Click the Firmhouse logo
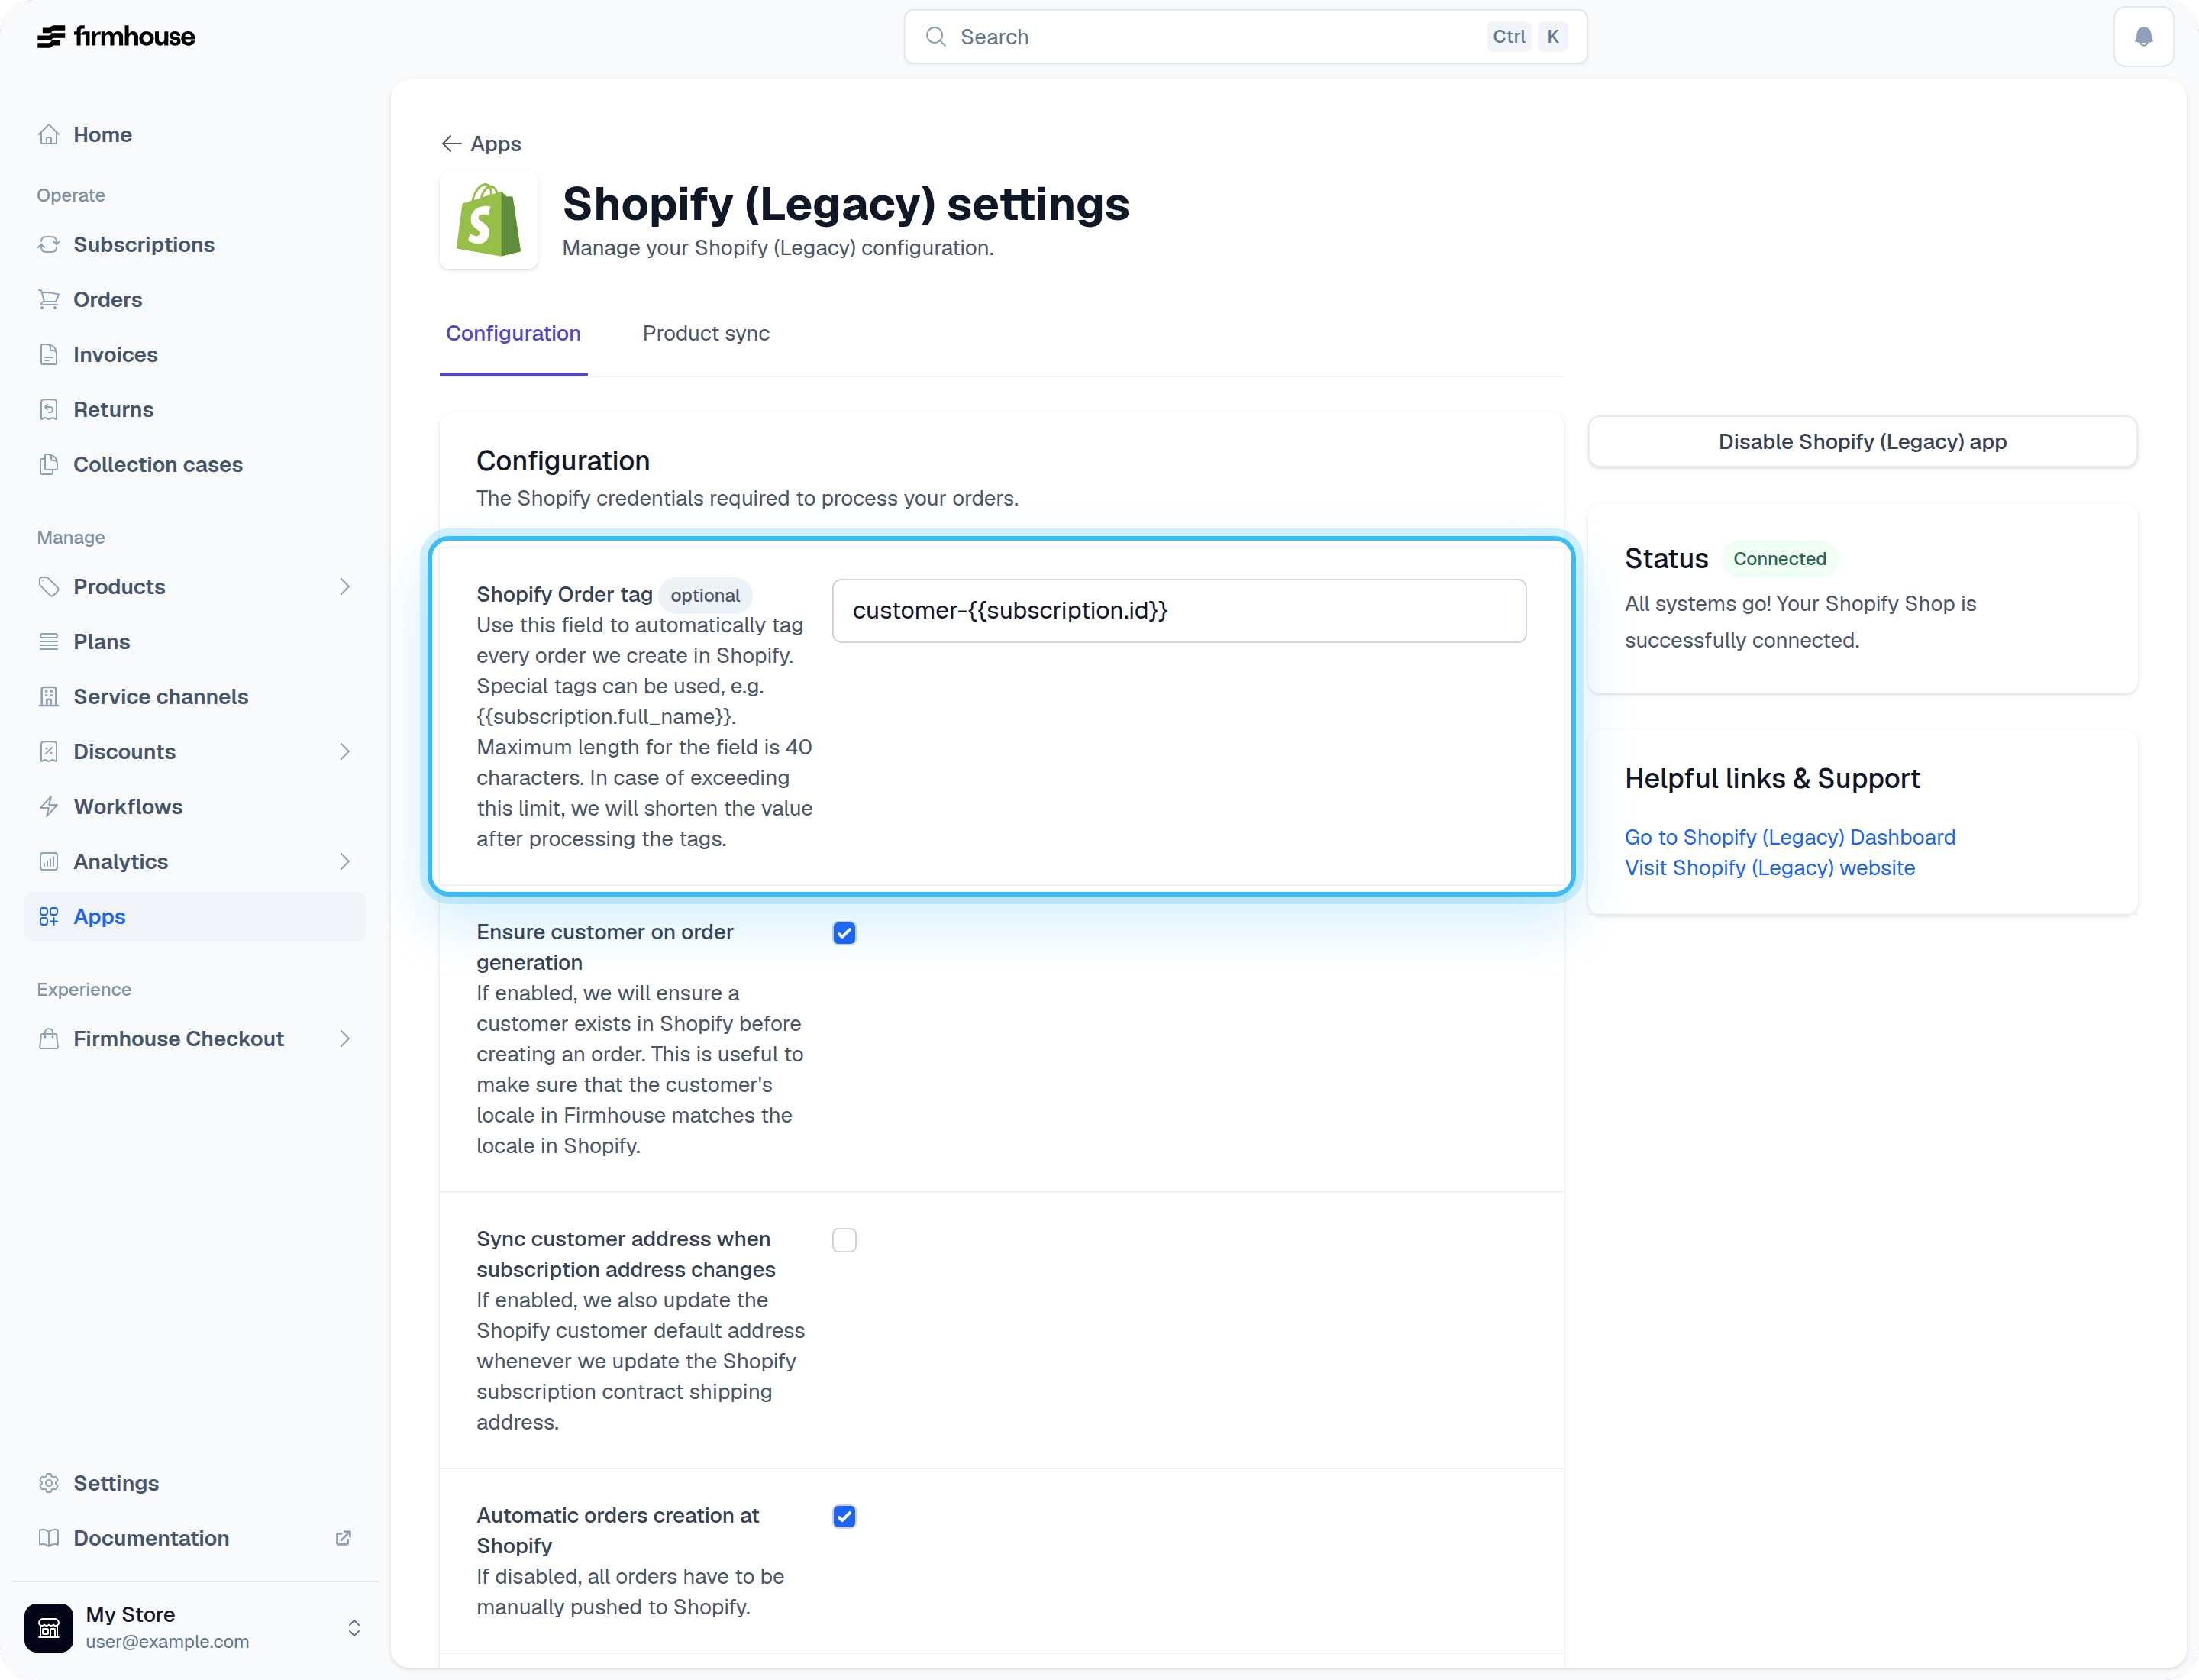Viewport: 2199px width, 1680px height. [x=116, y=37]
